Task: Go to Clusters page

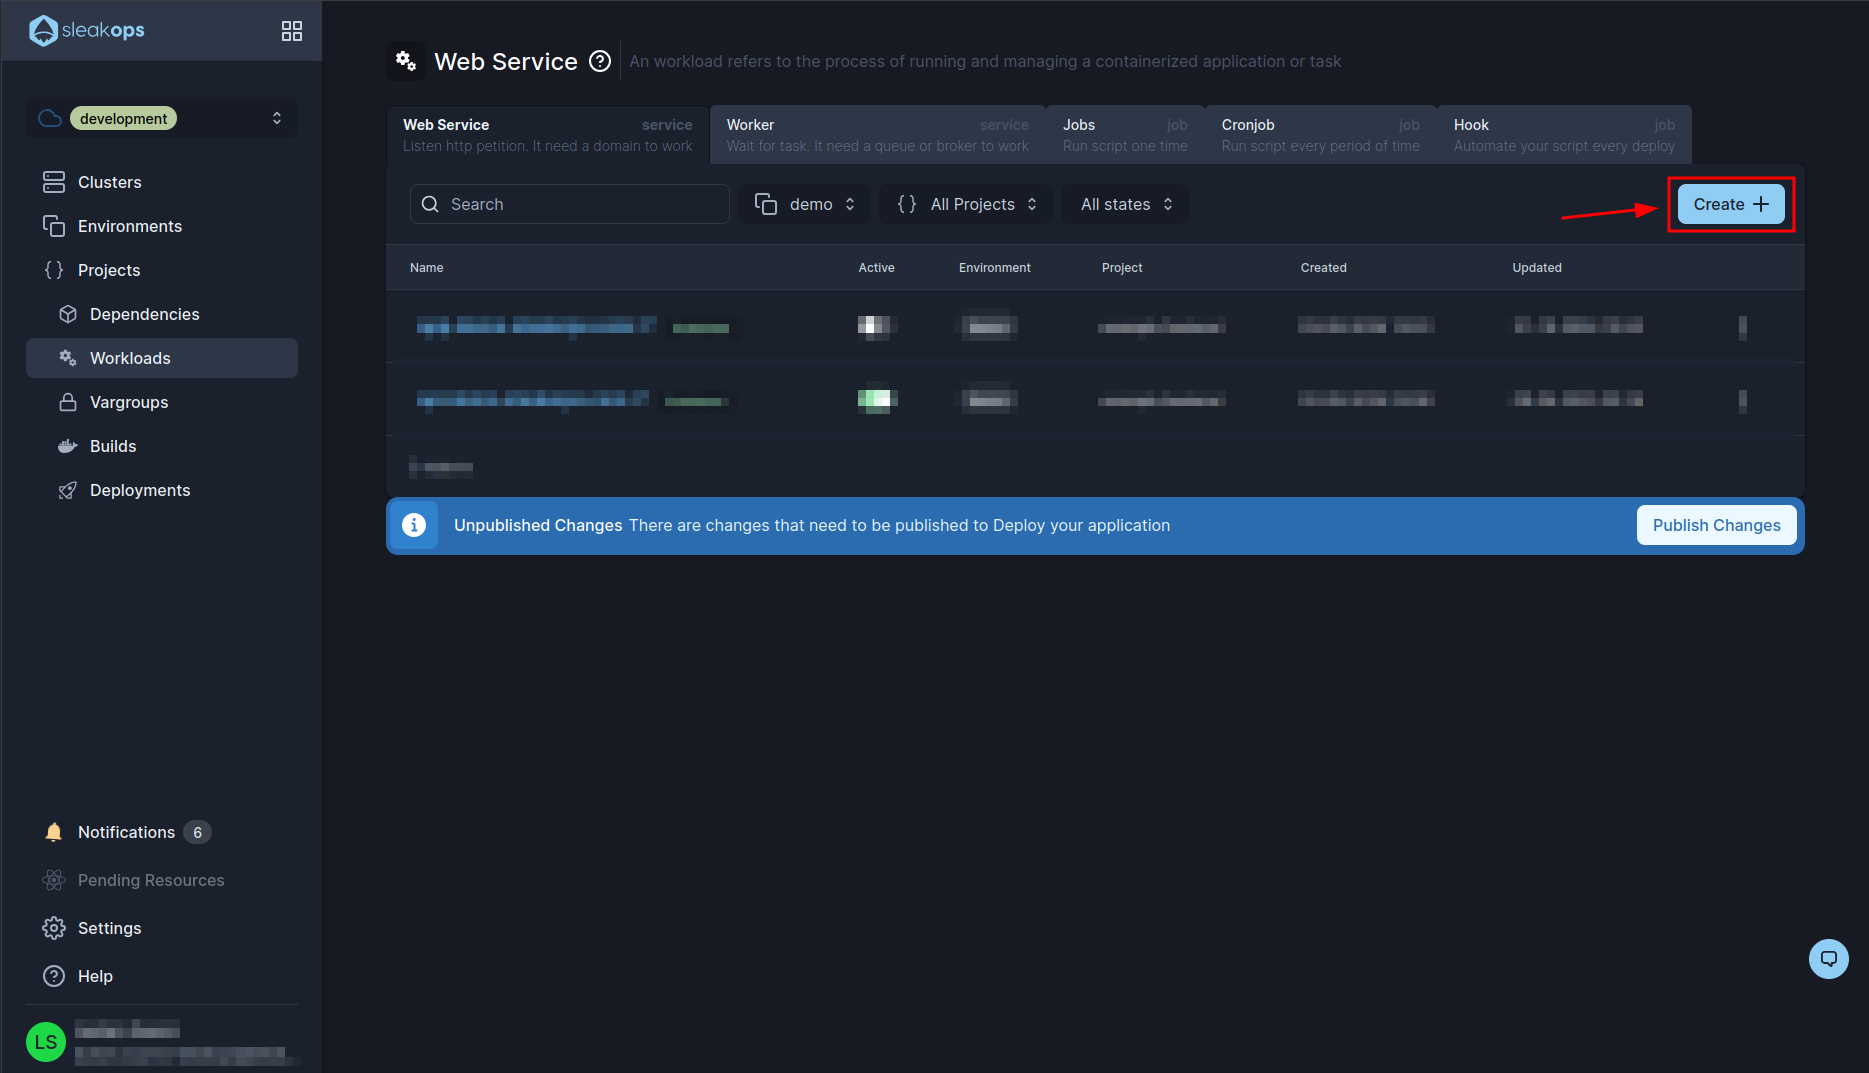Action: [162, 182]
